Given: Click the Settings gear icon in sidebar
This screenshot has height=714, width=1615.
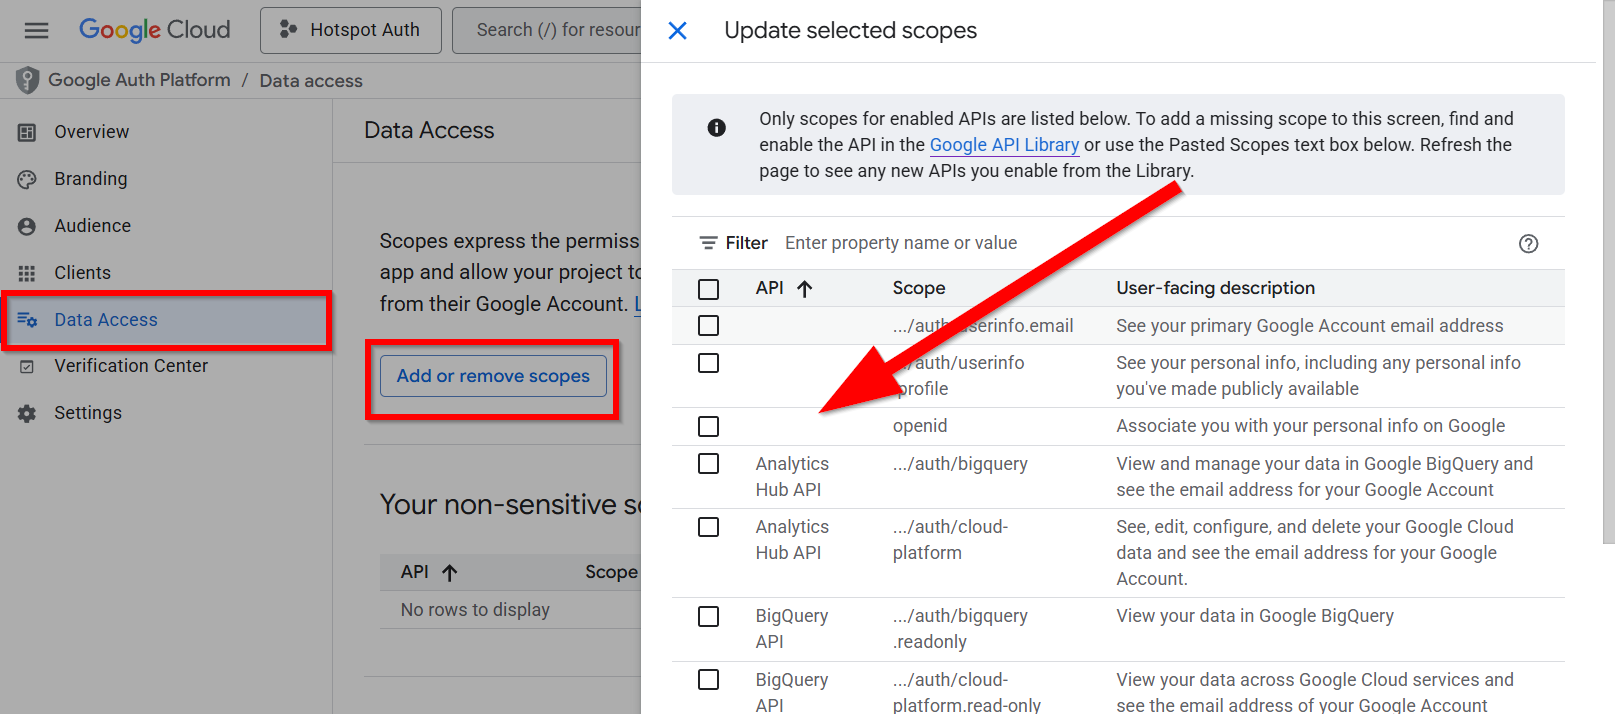Looking at the screenshot, I should (27, 413).
